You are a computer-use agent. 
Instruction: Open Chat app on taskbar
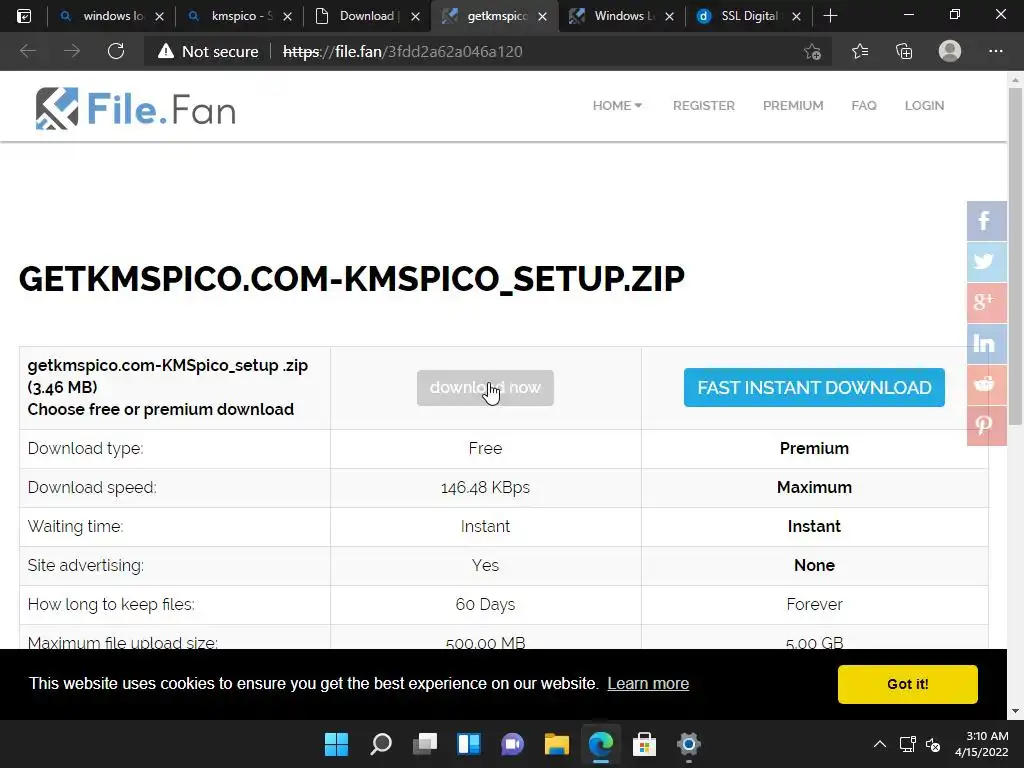[513, 744]
